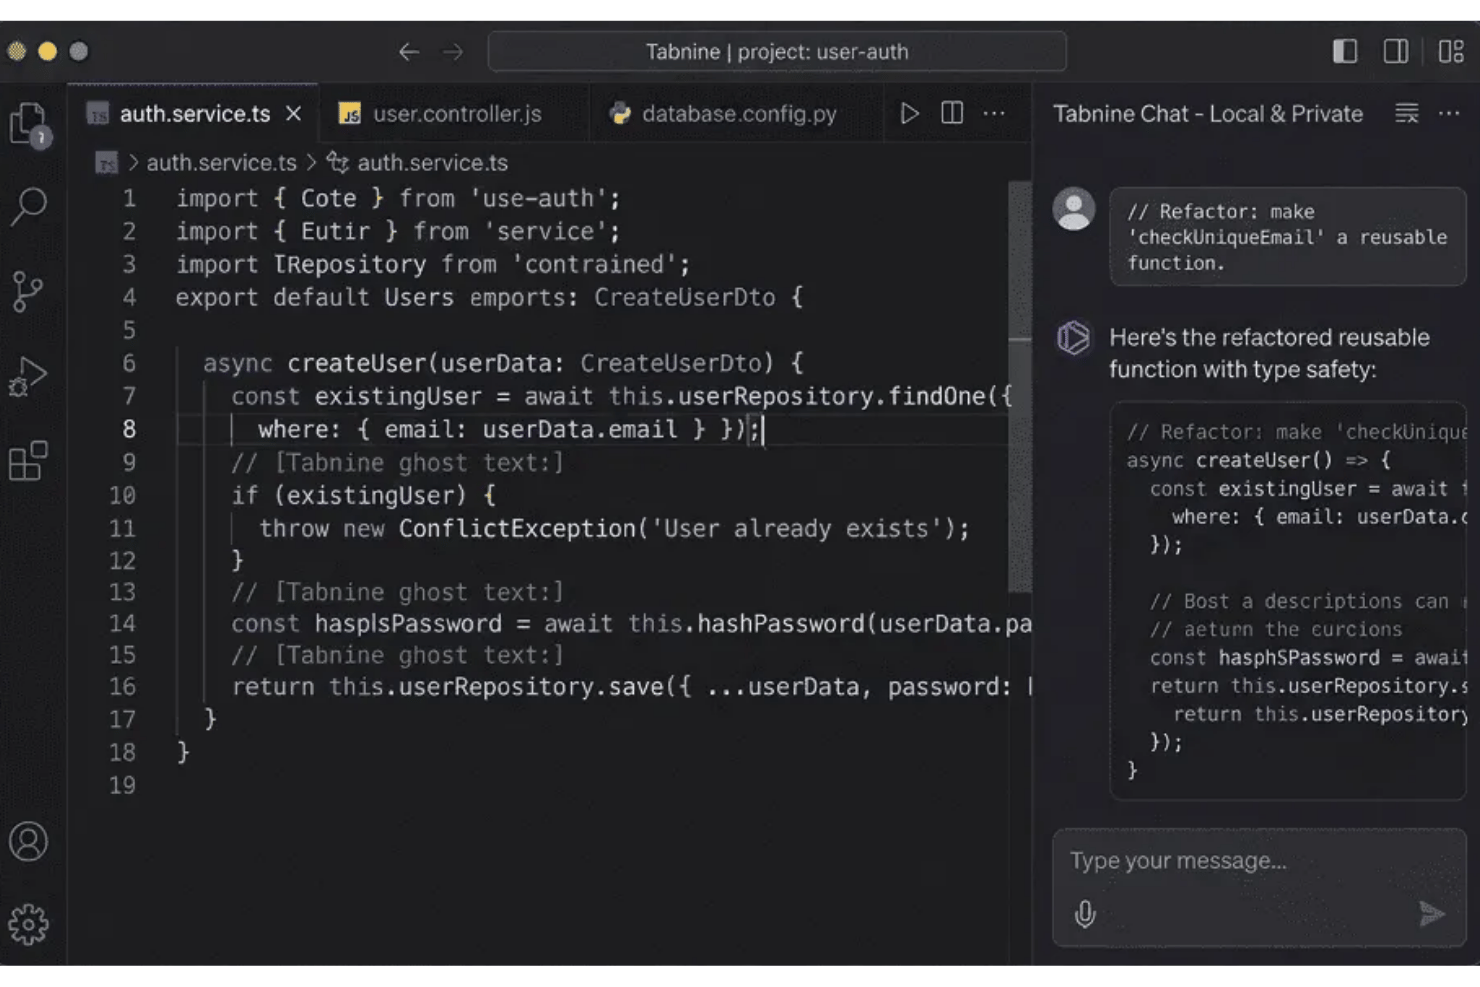The width and height of the screenshot is (1480, 987).
Task: Switch to the database.config.py tab
Action: tap(724, 114)
